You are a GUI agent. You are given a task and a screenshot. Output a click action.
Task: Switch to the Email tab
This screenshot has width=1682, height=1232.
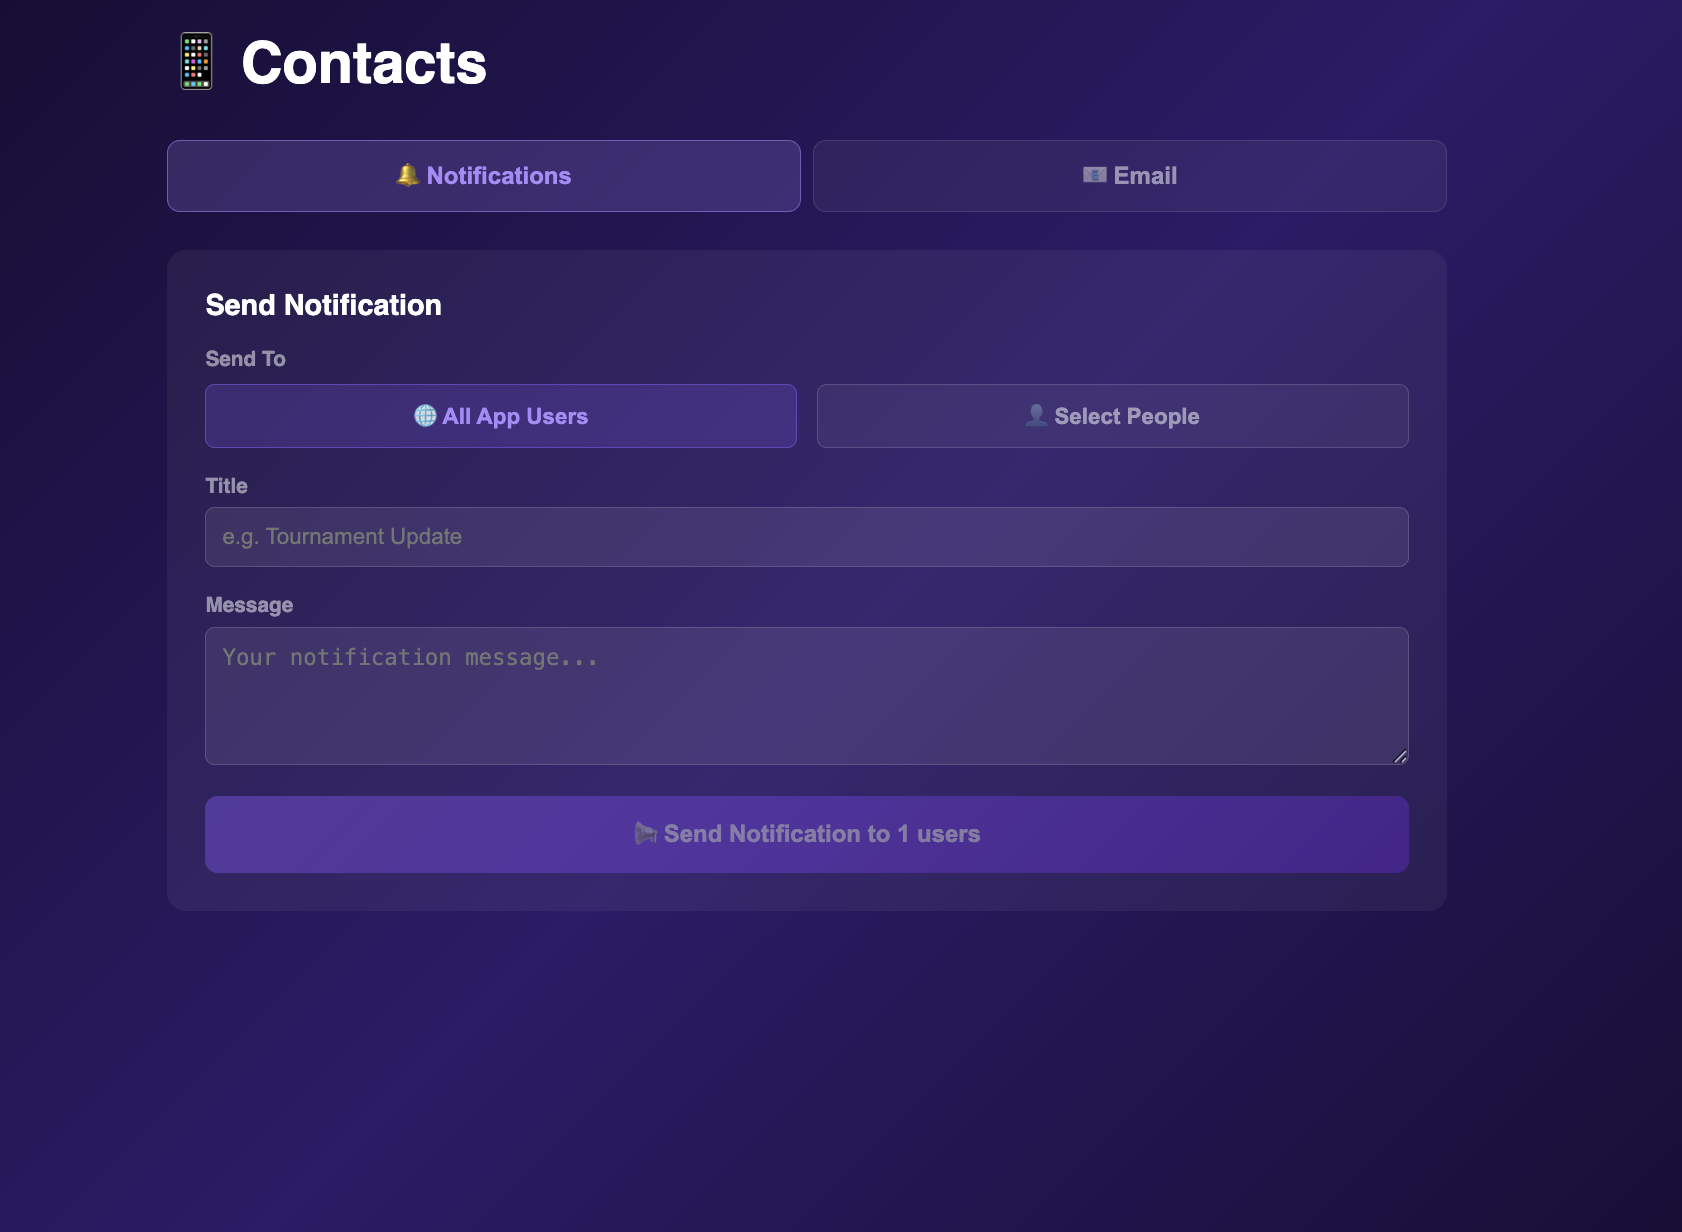1129,175
